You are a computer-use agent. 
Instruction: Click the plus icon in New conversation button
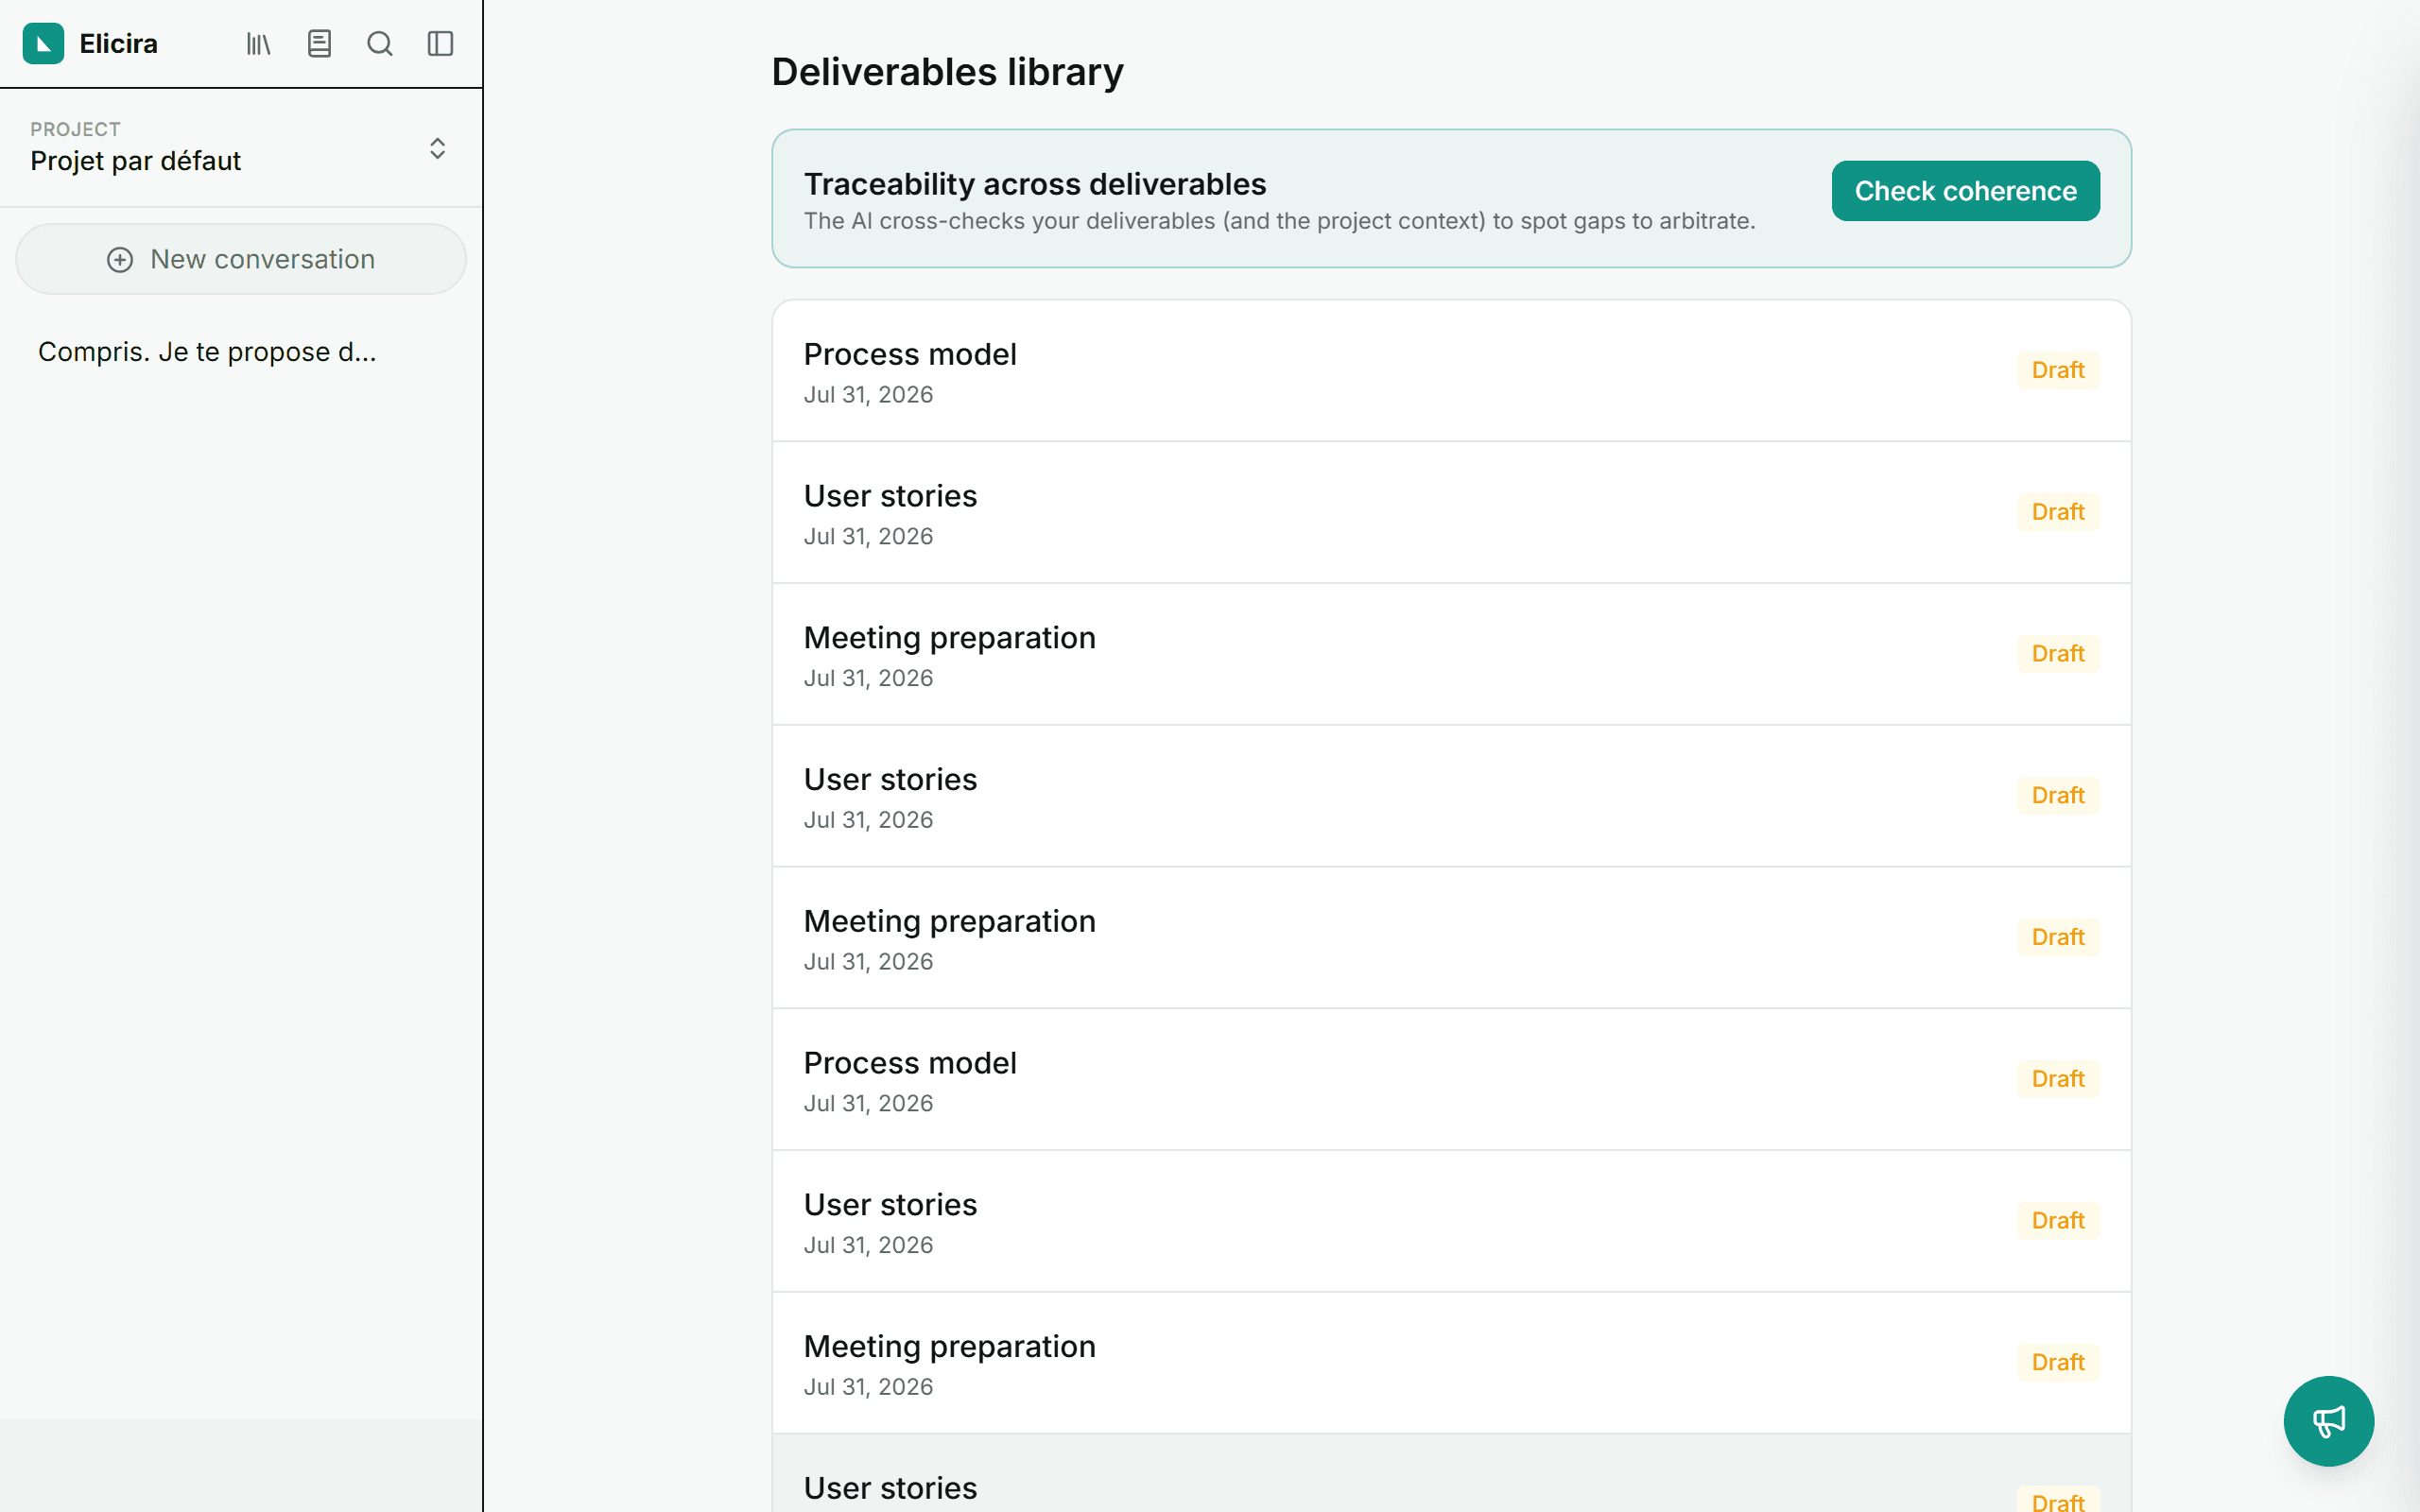(120, 260)
